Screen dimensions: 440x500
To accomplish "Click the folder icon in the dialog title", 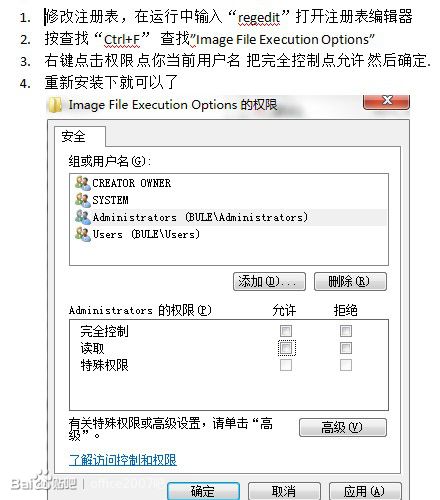I will [55, 105].
